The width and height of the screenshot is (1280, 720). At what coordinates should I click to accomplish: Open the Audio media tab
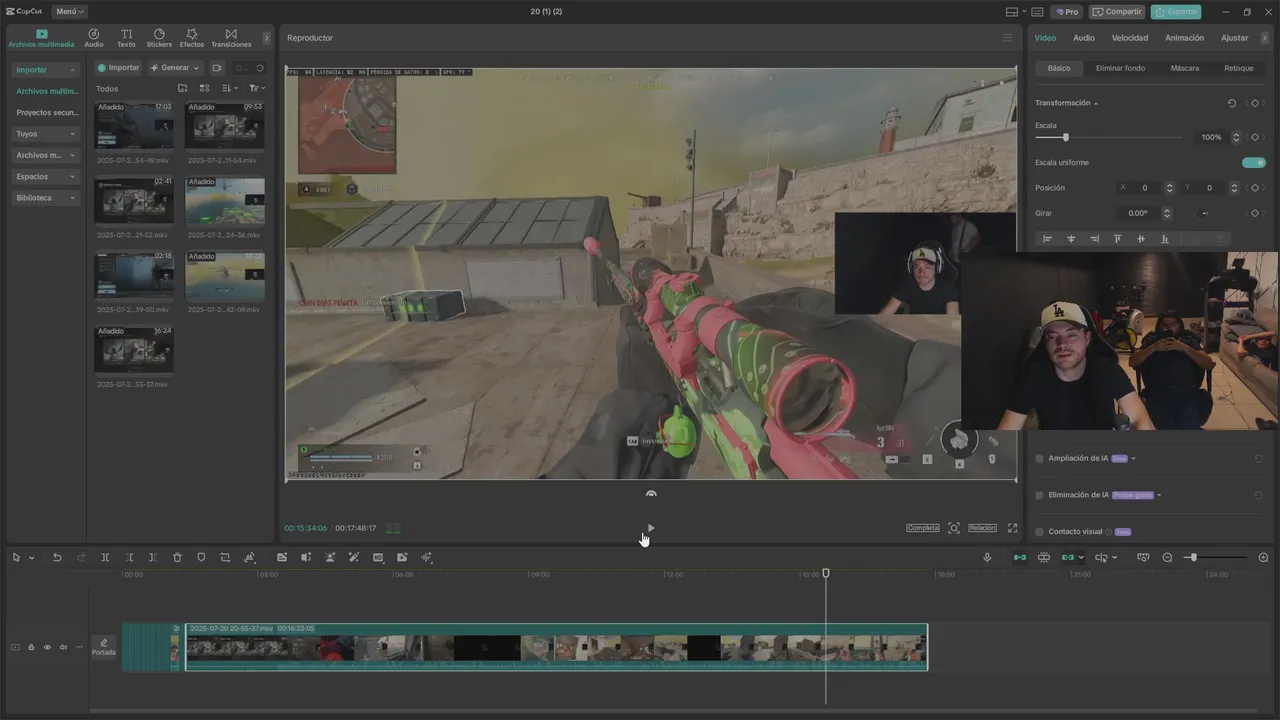pyautogui.click(x=94, y=38)
